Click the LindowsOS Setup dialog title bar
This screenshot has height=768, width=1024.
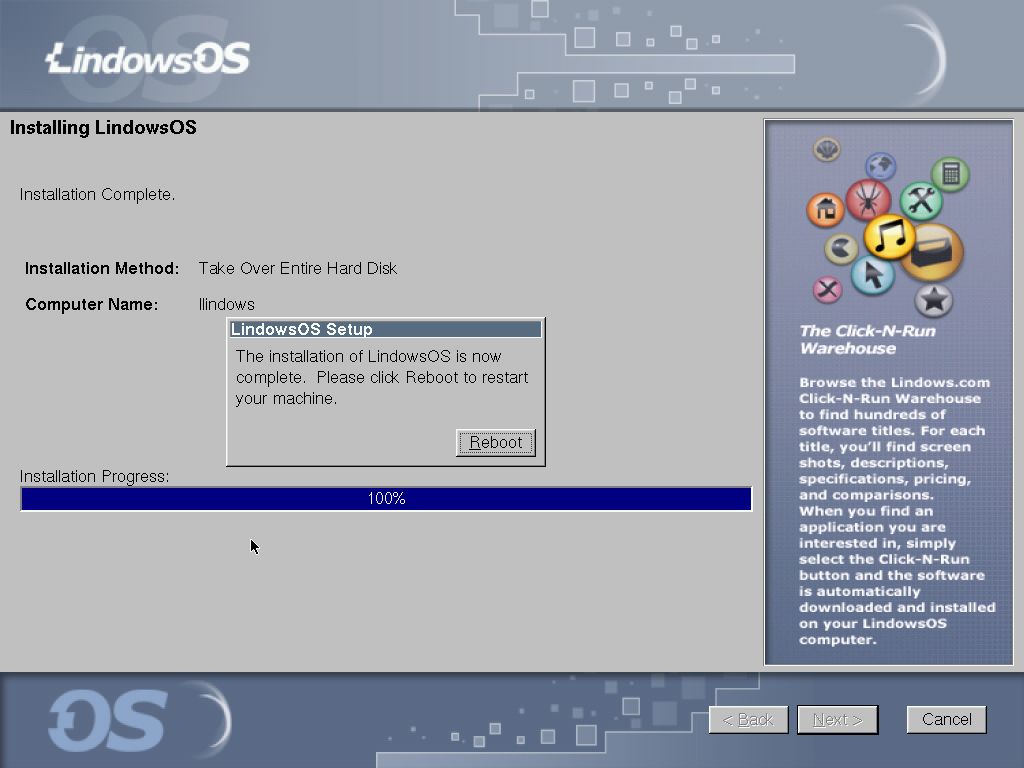(x=385, y=329)
